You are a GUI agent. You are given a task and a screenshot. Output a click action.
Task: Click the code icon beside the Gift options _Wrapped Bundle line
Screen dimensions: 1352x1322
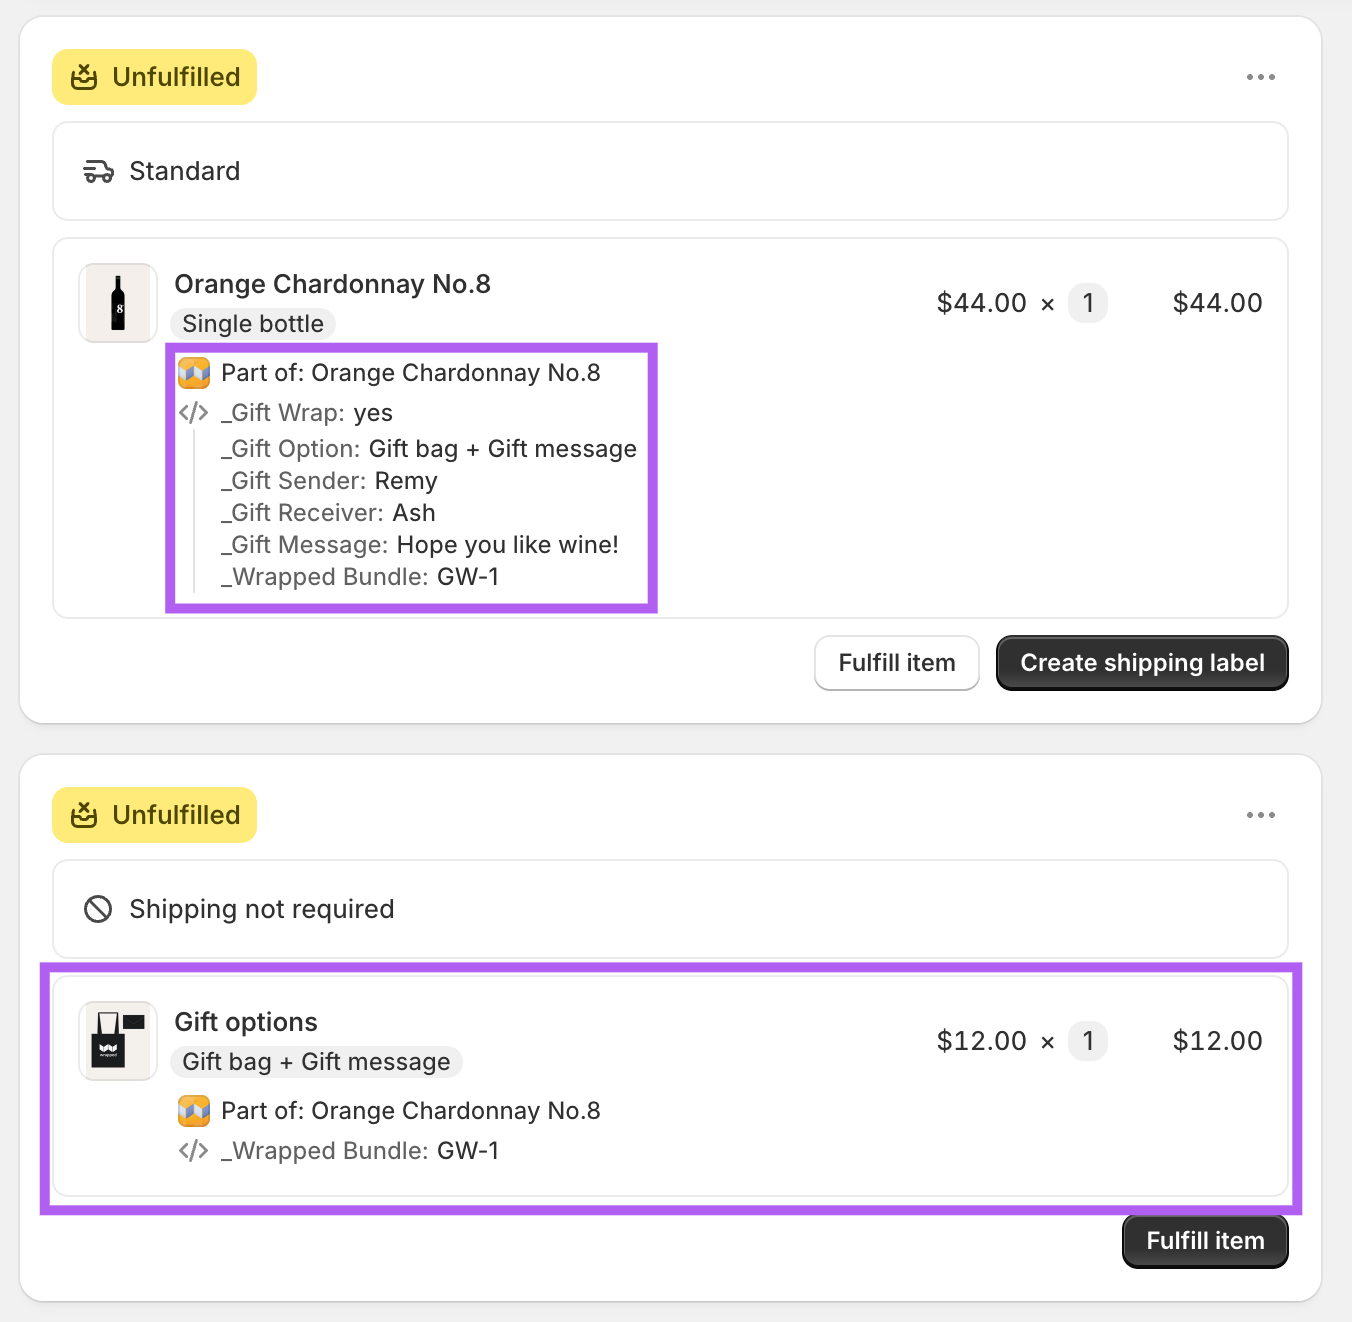point(193,1151)
